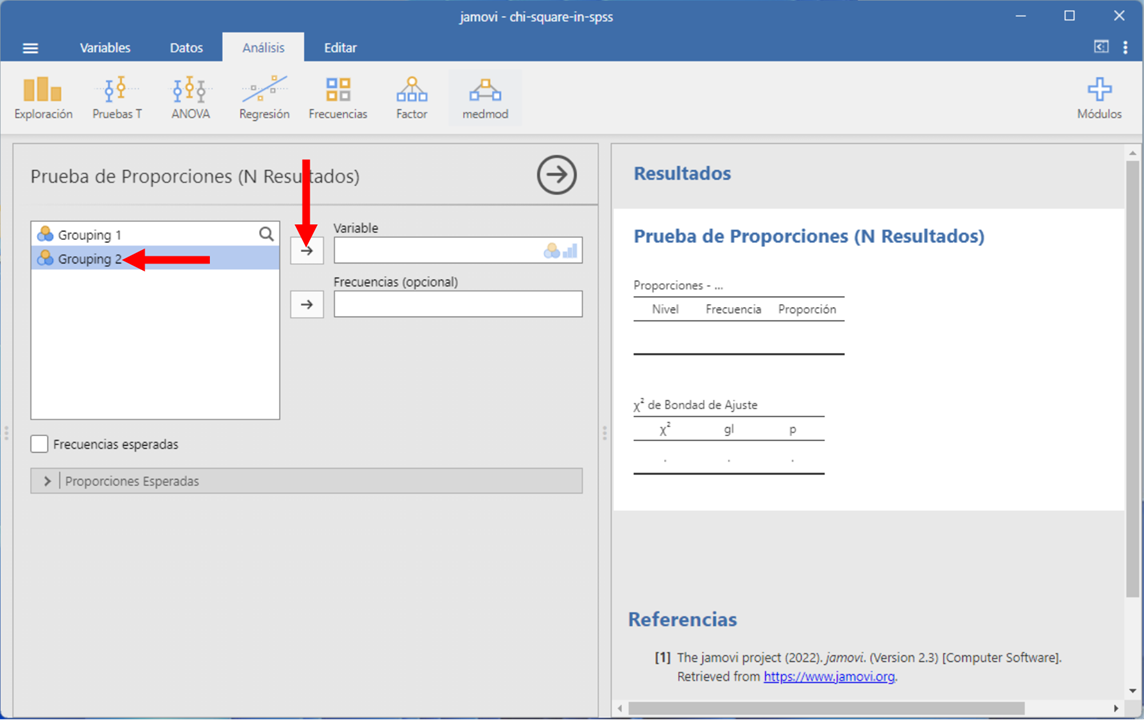Expand the Proporciones Esperadas section
The height and width of the screenshot is (720, 1144).
(47, 481)
